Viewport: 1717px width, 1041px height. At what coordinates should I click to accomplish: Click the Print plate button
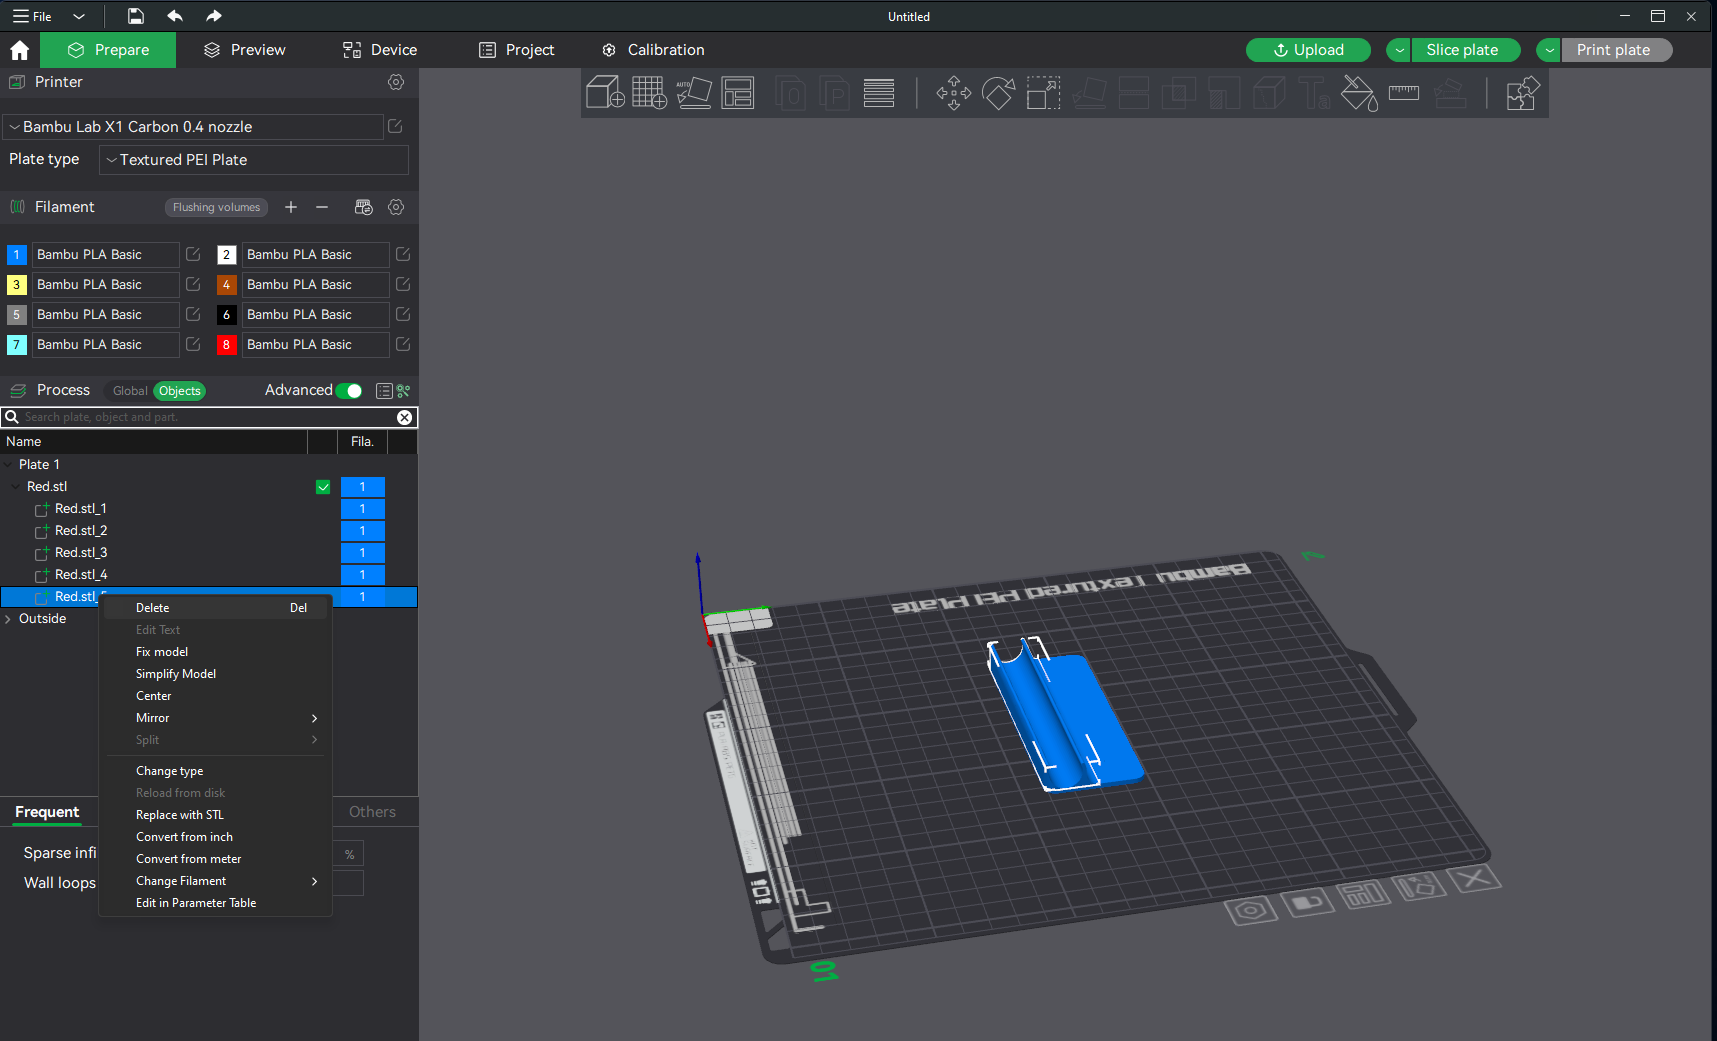click(x=1616, y=50)
